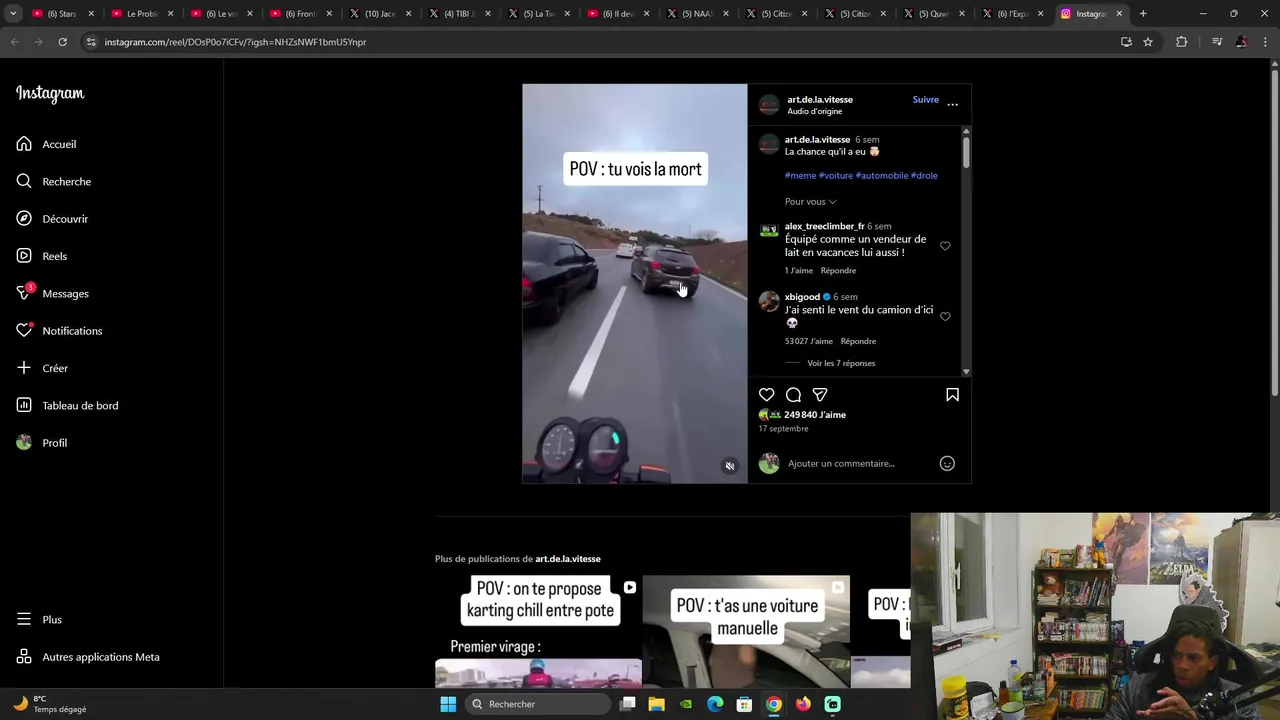Reply to xbigood's comment
Screen dimensions: 1280x720
(x=858, y=341)
